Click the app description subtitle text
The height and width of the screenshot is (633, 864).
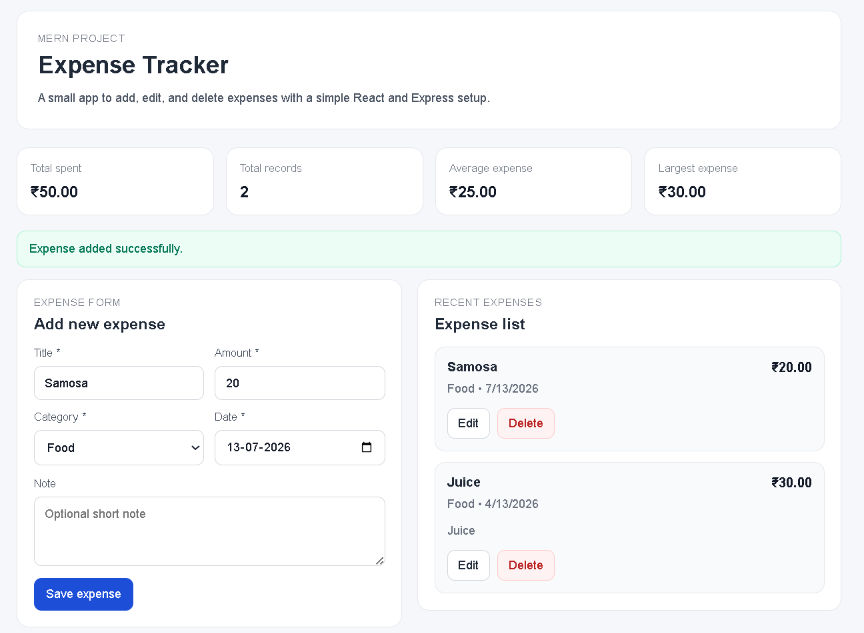click(x=263, y=98)
